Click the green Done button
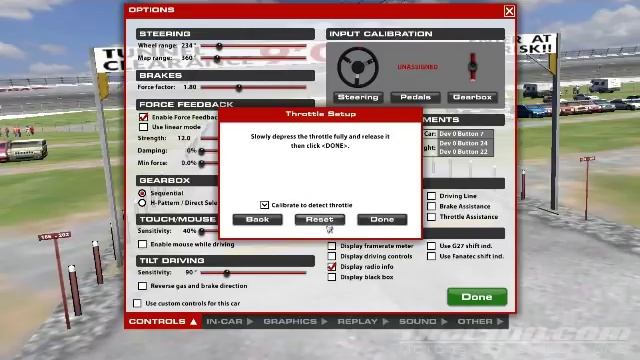Viewport: 640px width, 360px height. (x=477, y=297)
